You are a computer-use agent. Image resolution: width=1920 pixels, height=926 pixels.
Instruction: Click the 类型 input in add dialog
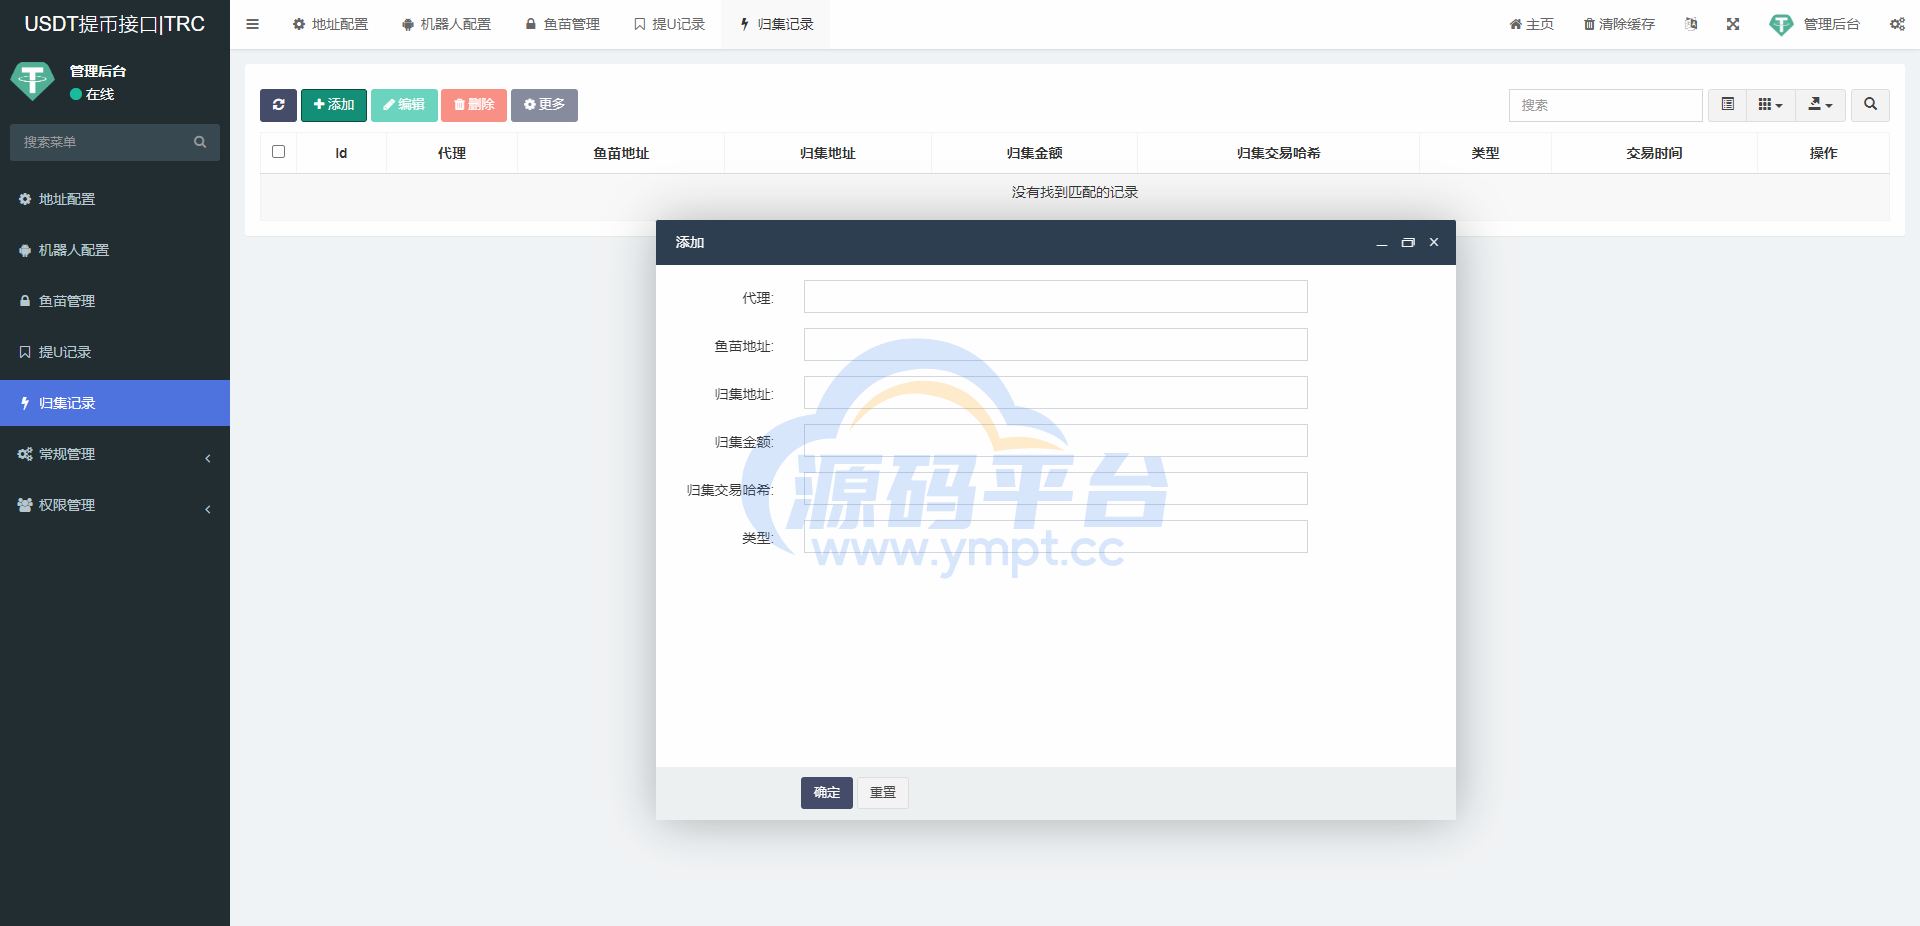[1055, 537]
